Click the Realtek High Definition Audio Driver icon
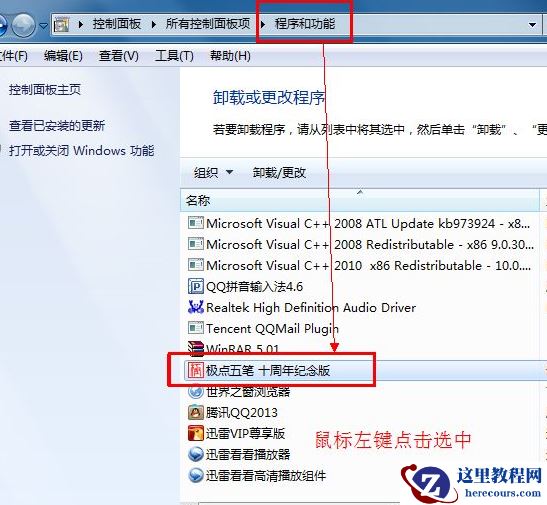 click(196, 307)
